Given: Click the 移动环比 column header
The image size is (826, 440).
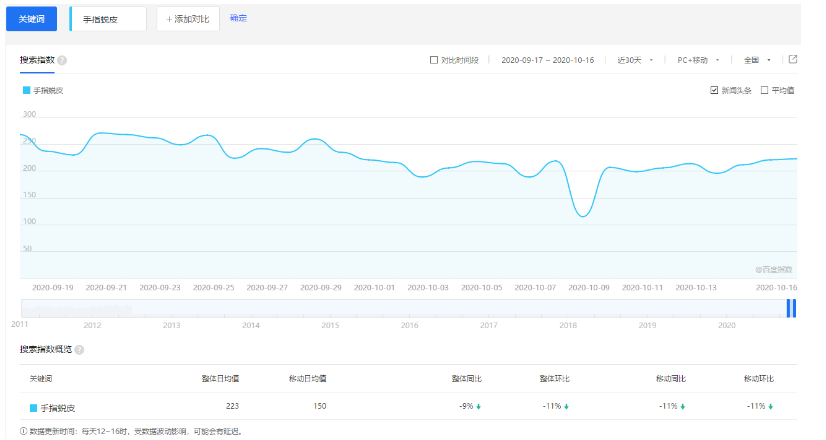Looking at the screenshot, I should click(x=759, y=378).
